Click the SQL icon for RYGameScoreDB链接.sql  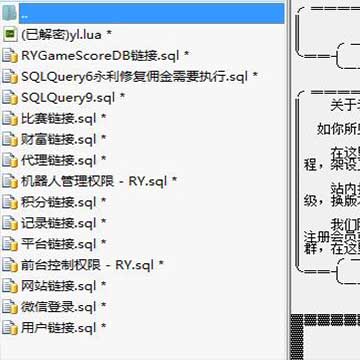pyautogui.click(x=10, y=55)
